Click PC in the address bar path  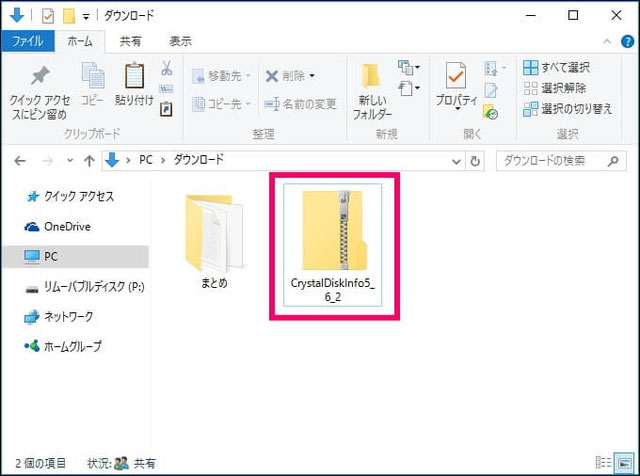[x=146, y=160]
